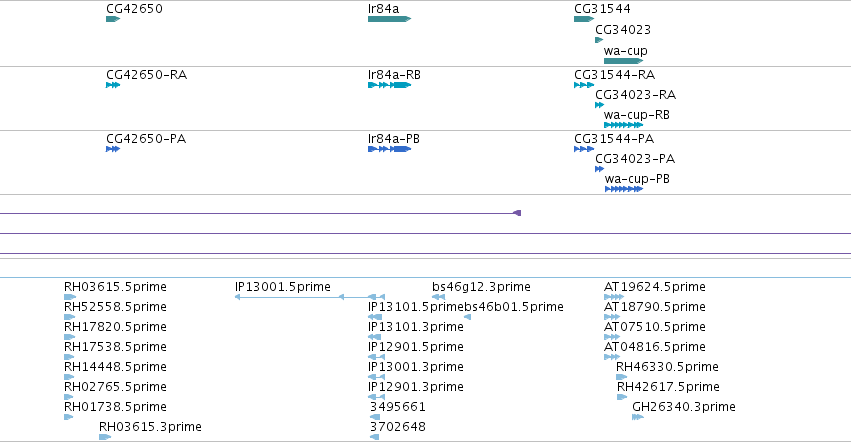
Task: Click the RH17820.5prime label
Action: click(x=115, y=327)
